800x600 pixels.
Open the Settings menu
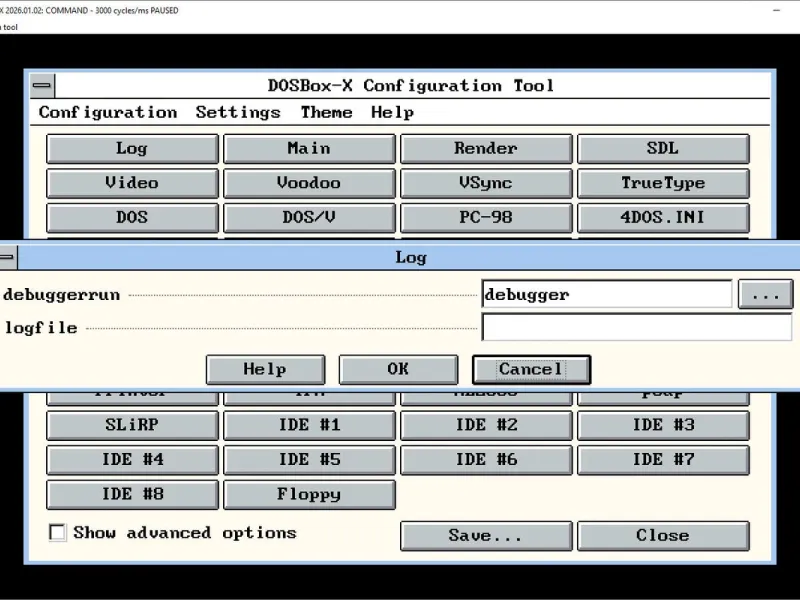click(238, 112)
